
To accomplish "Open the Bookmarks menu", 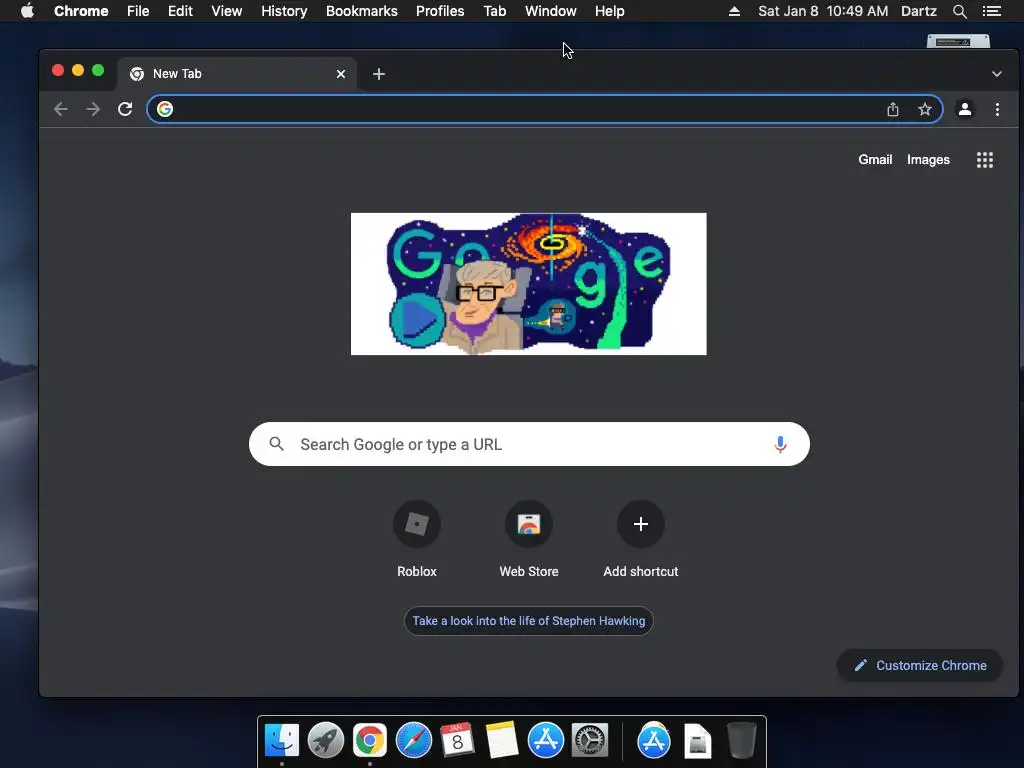I will click(362, 11).
